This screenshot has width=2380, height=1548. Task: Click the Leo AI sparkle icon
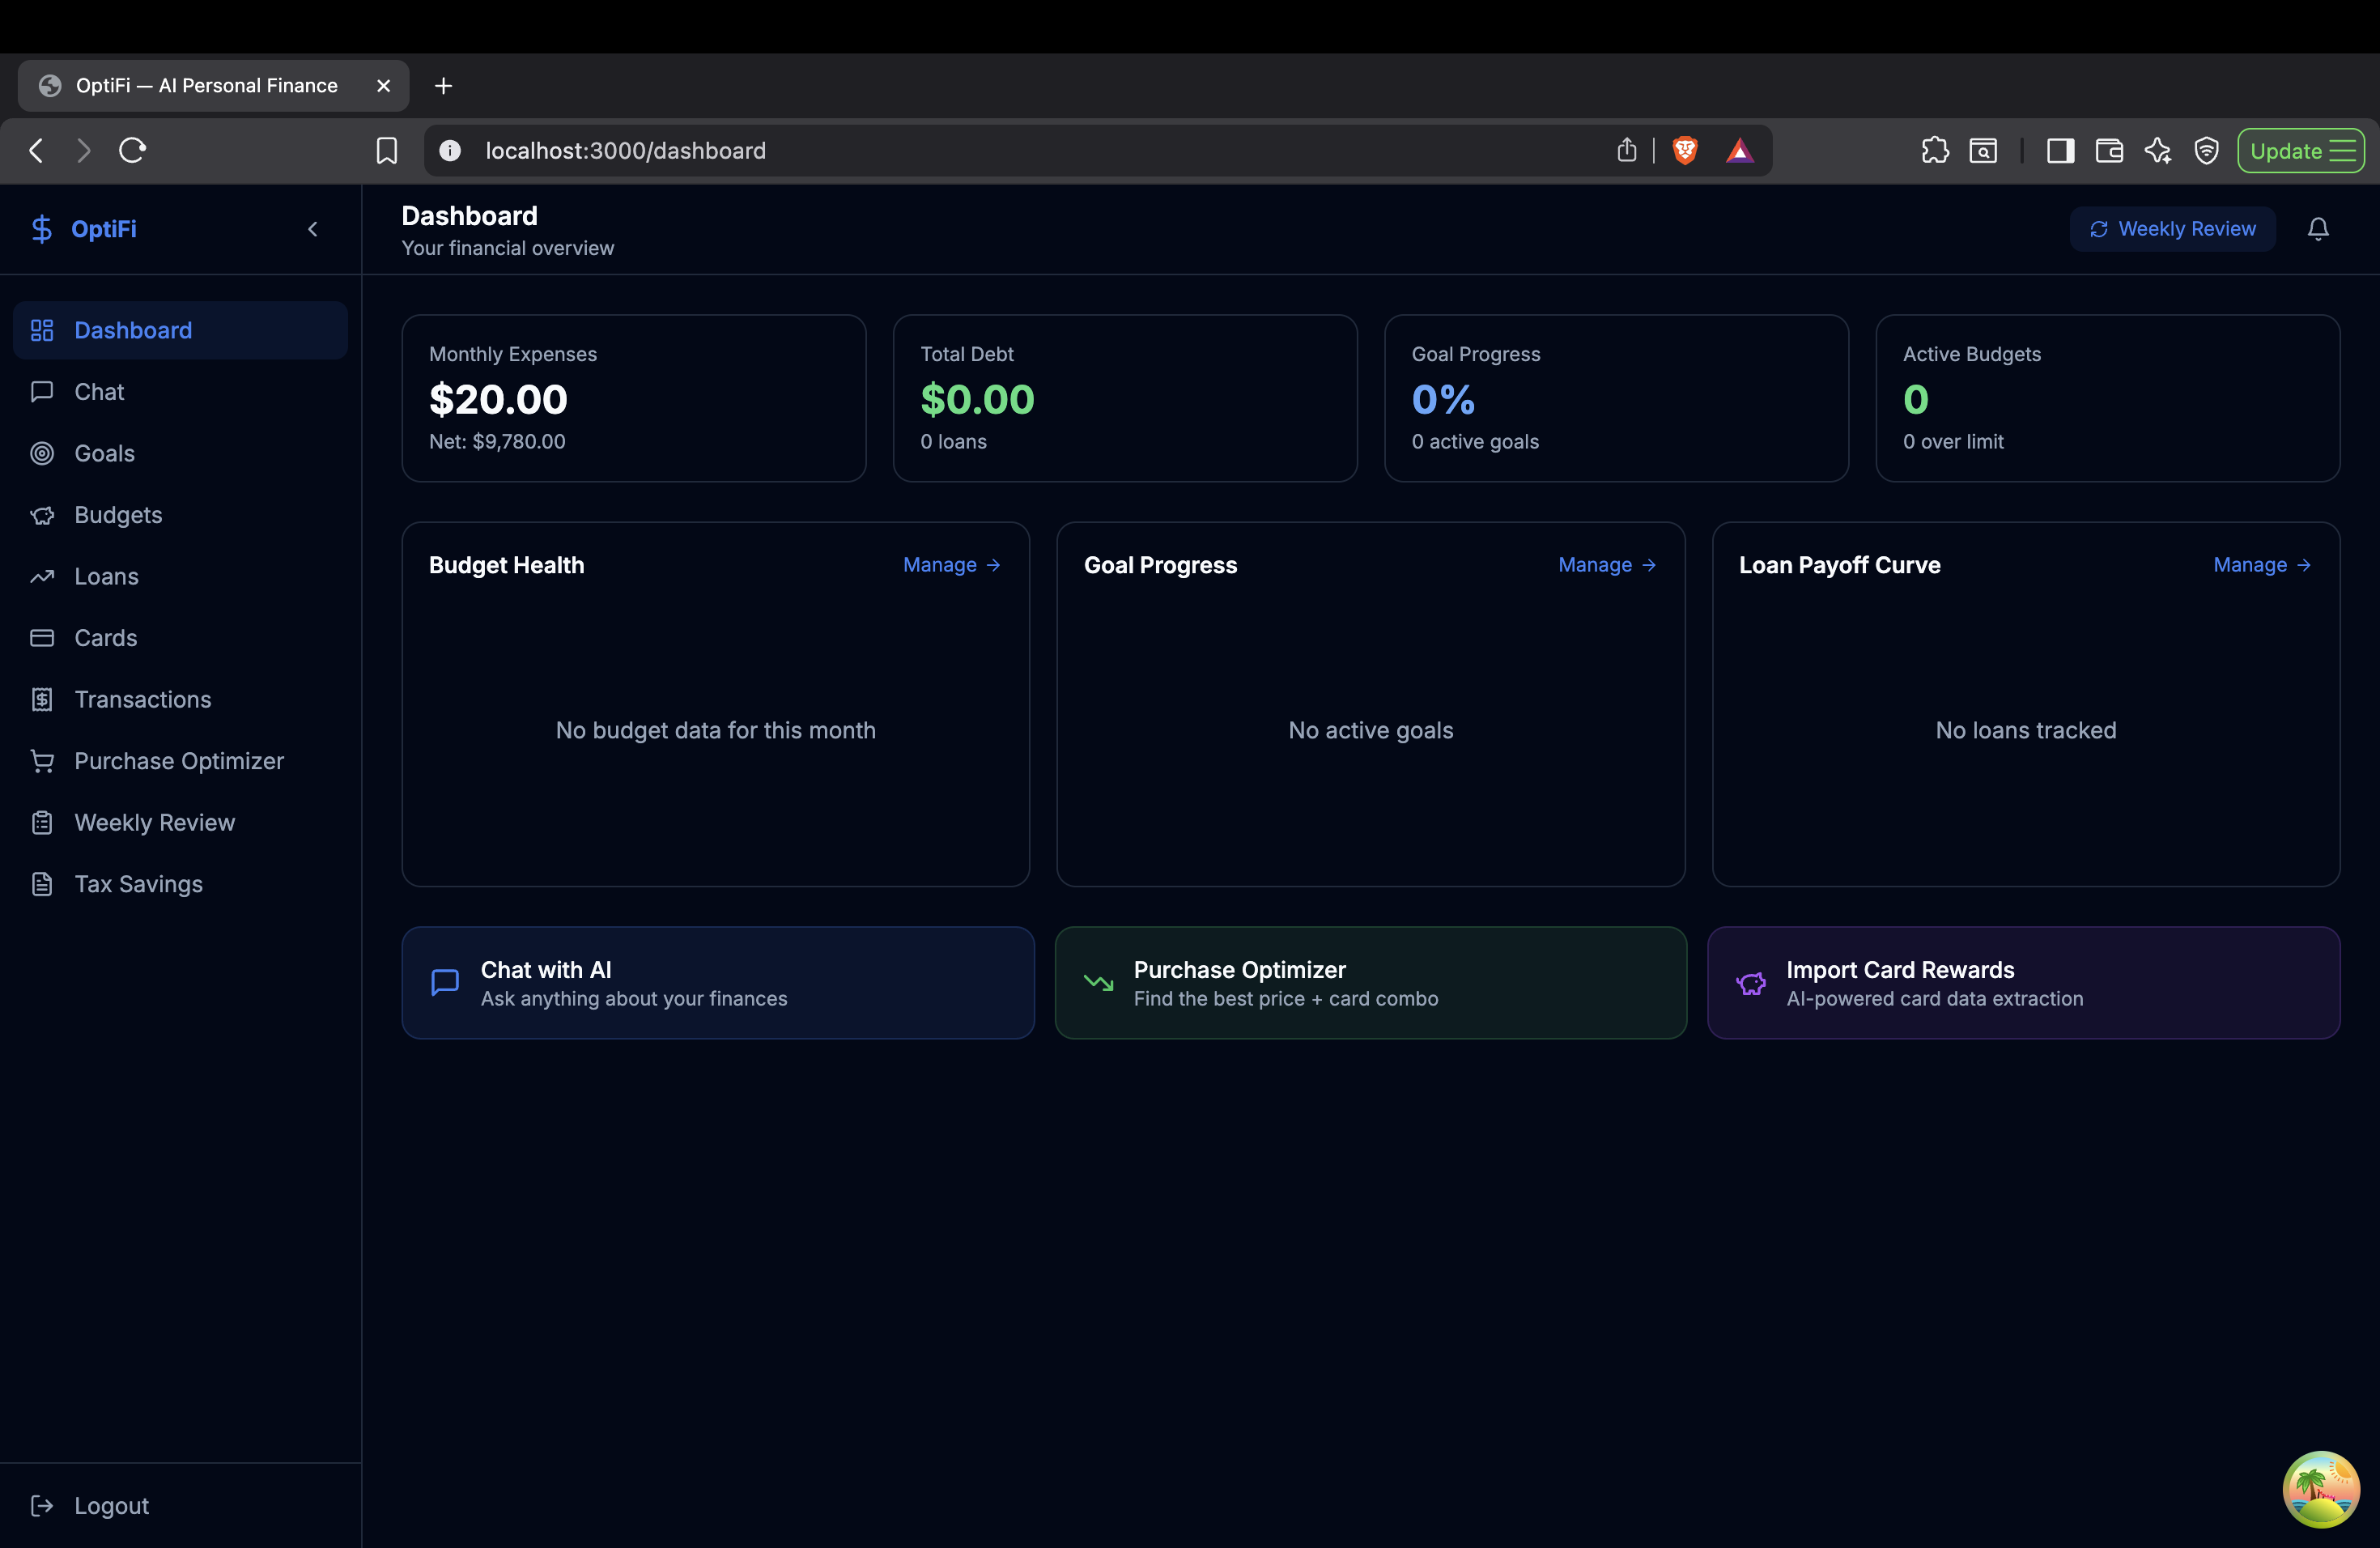(2157, 150)
